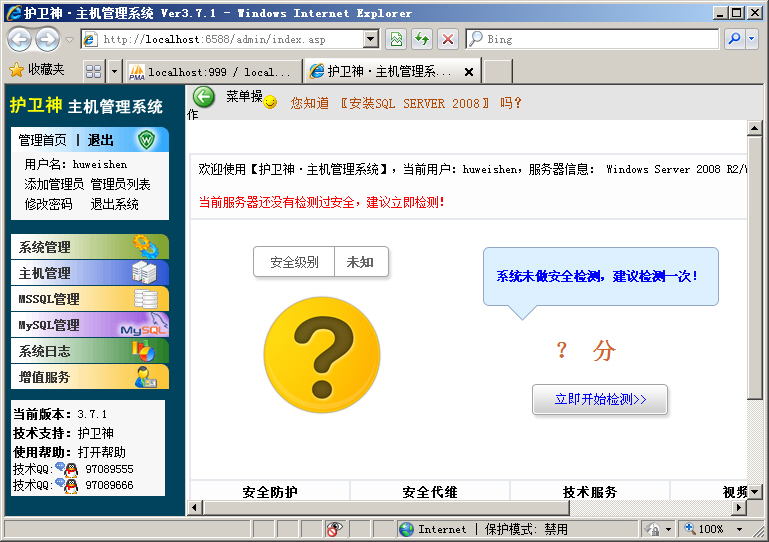Click the address bar URL field
The width and height of the screenshot is (769, 542).
pos(223,39)
